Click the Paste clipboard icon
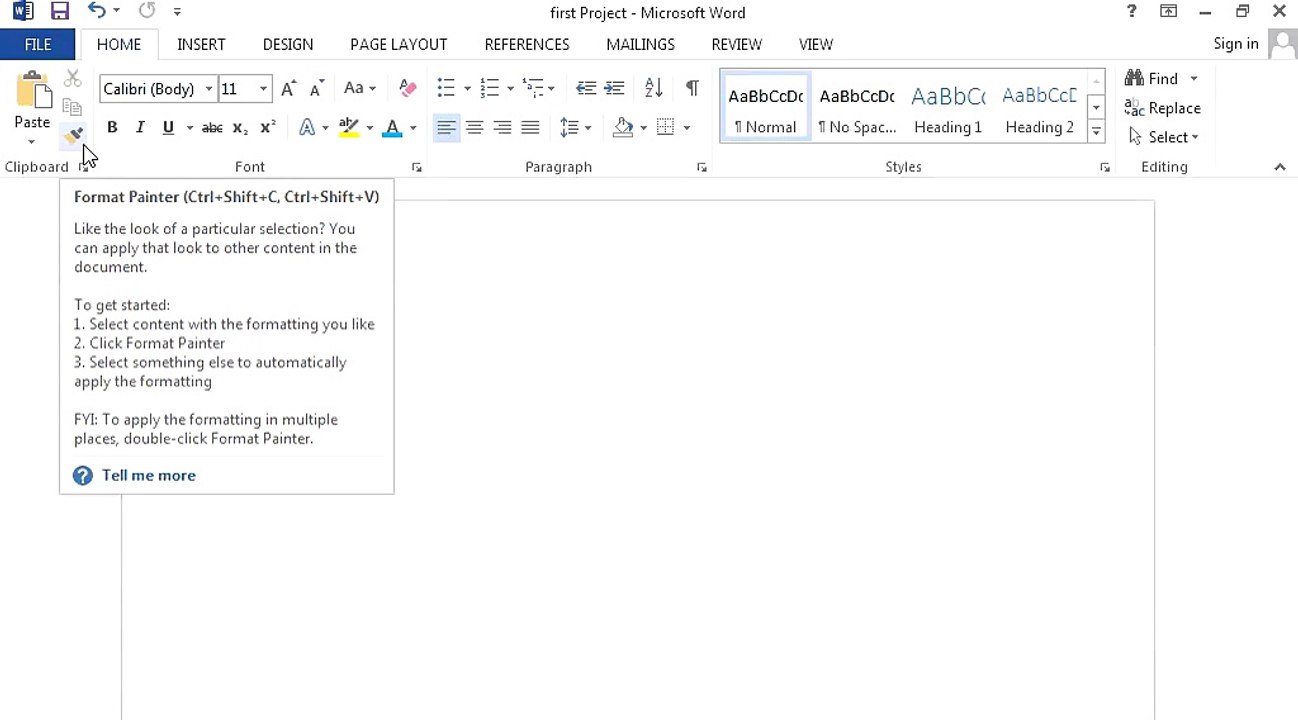Screen dimensions: 1298x720 point(33,91)
